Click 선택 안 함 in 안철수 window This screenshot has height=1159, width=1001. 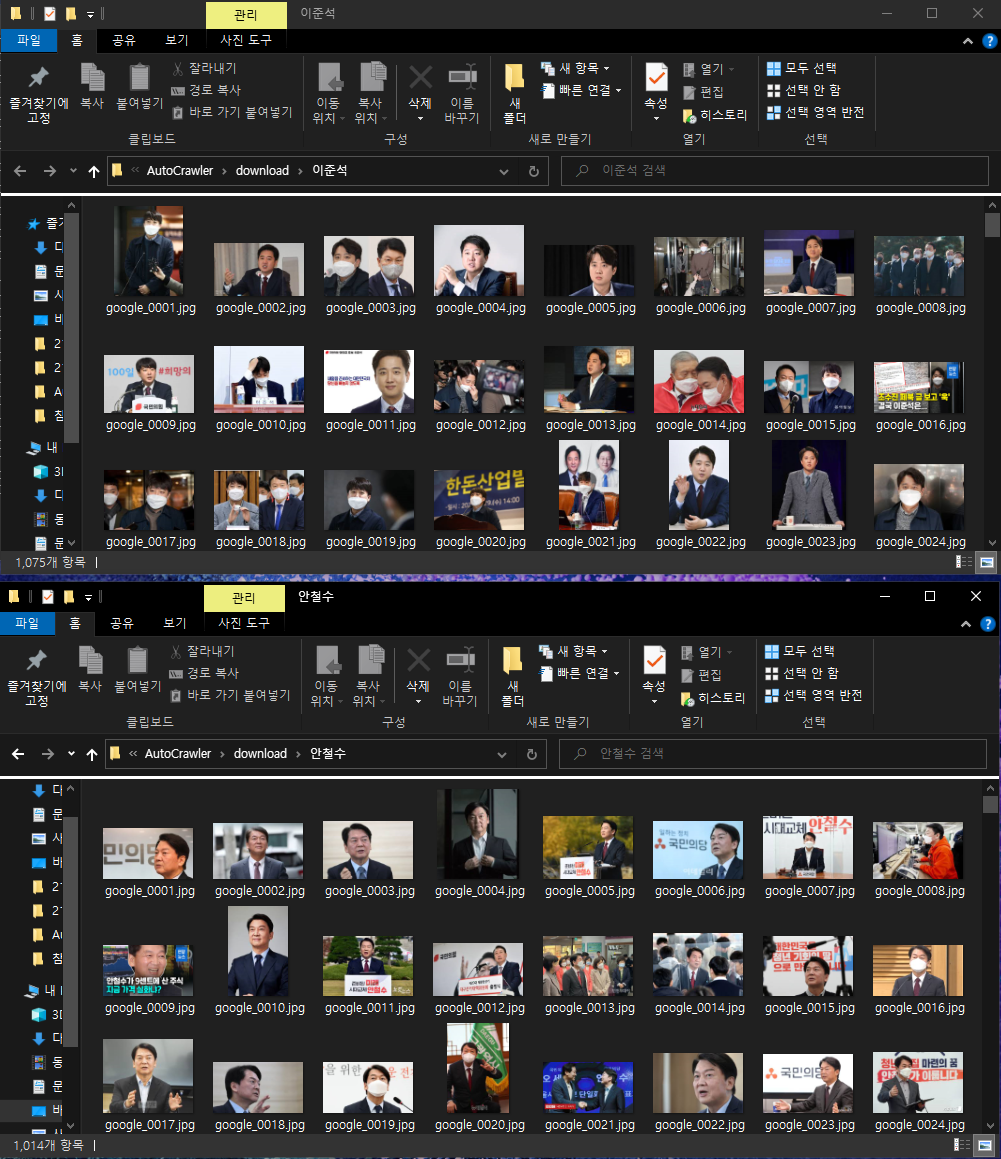click(x=801, y=673)
